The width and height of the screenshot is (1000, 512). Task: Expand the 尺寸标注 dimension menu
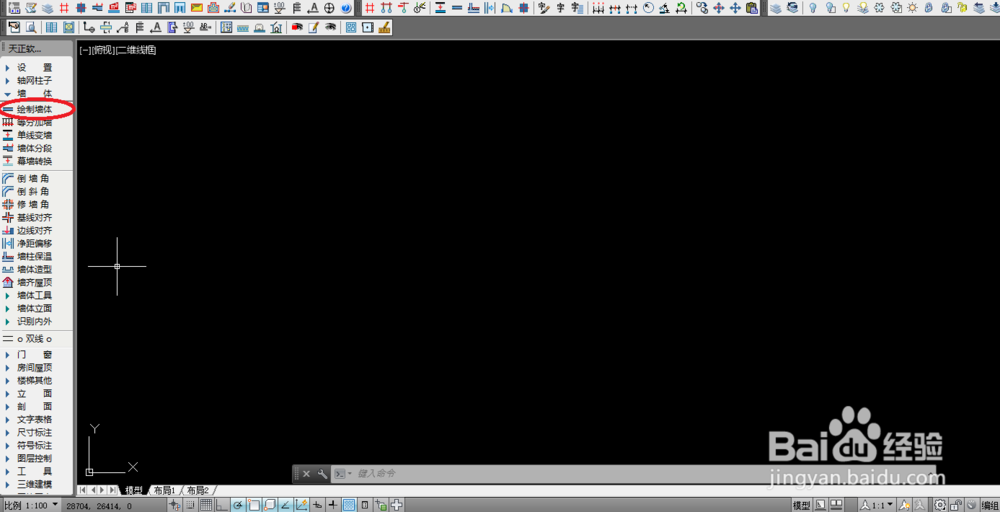pos(35,432)
